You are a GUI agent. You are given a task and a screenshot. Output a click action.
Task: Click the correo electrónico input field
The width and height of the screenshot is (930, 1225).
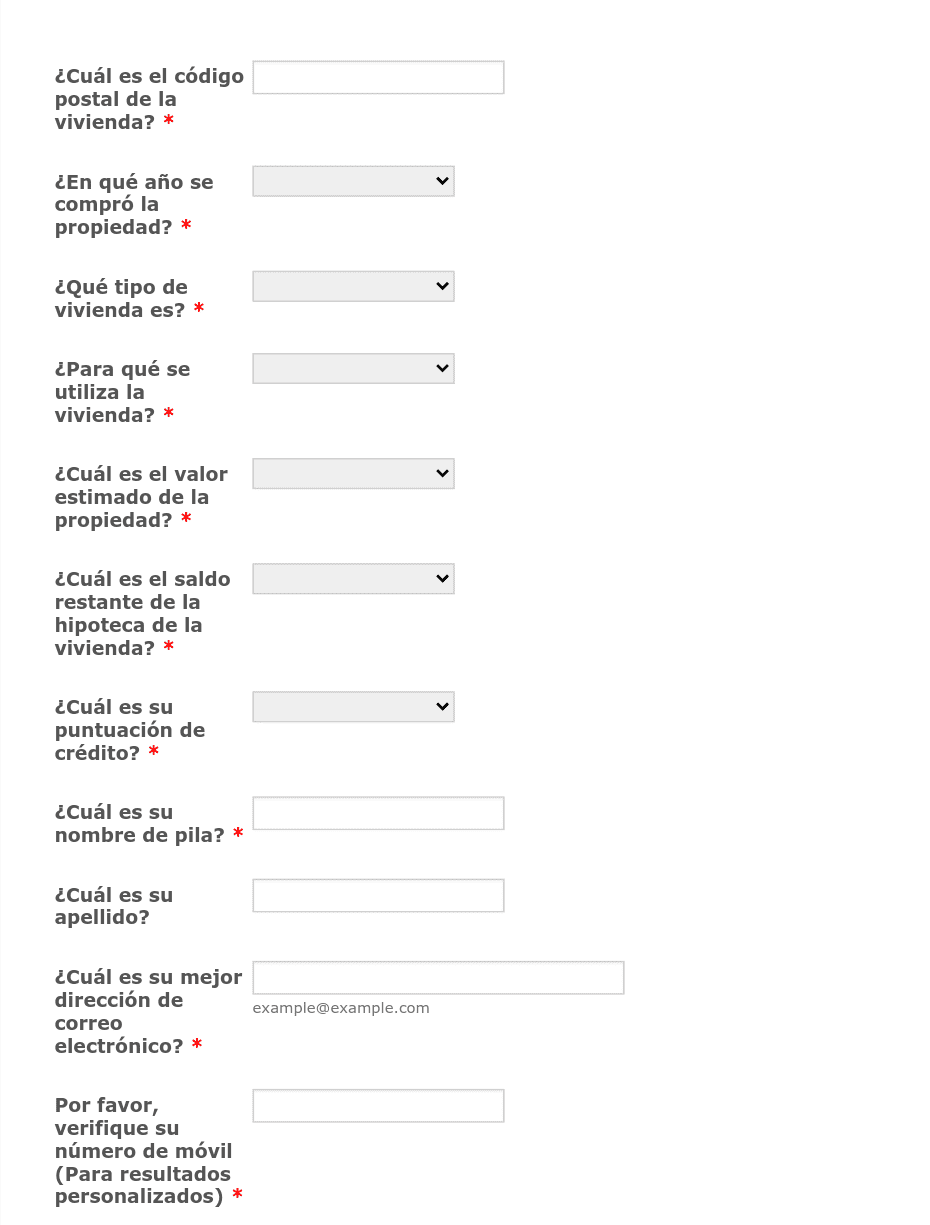point(438,977)
